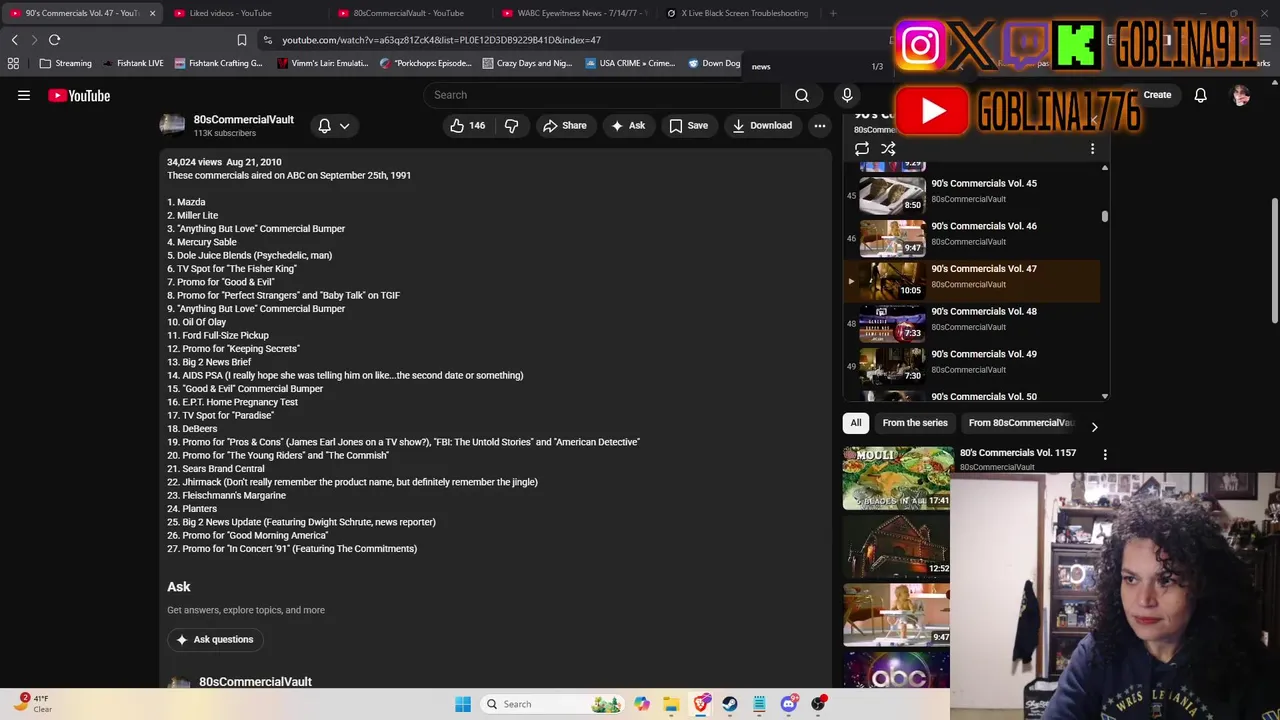The image size is (1280, 720).
Task: Open Vimm's Lair bookmark
Action: 325,63
